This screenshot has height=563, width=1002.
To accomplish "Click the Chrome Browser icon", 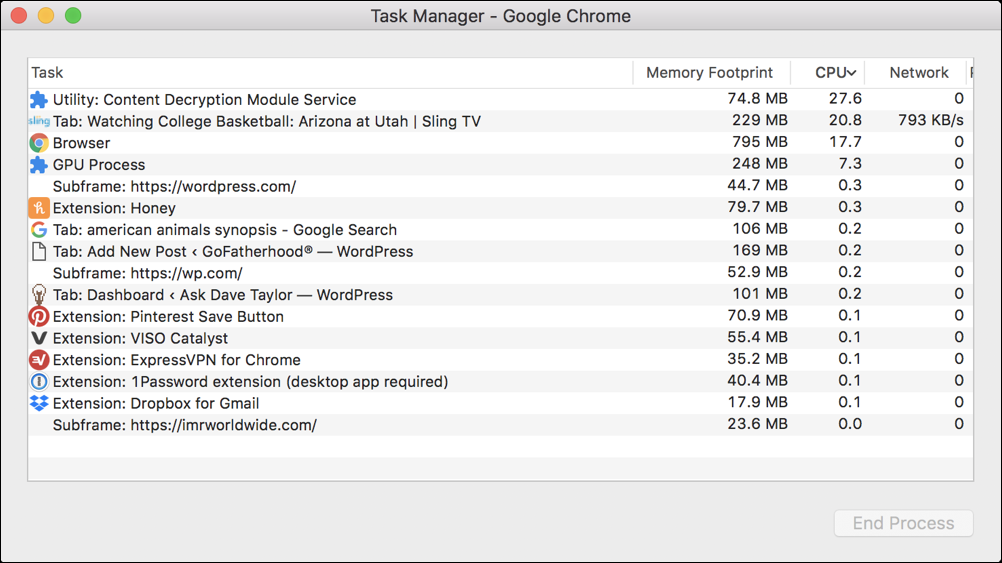I will [39, 143].
